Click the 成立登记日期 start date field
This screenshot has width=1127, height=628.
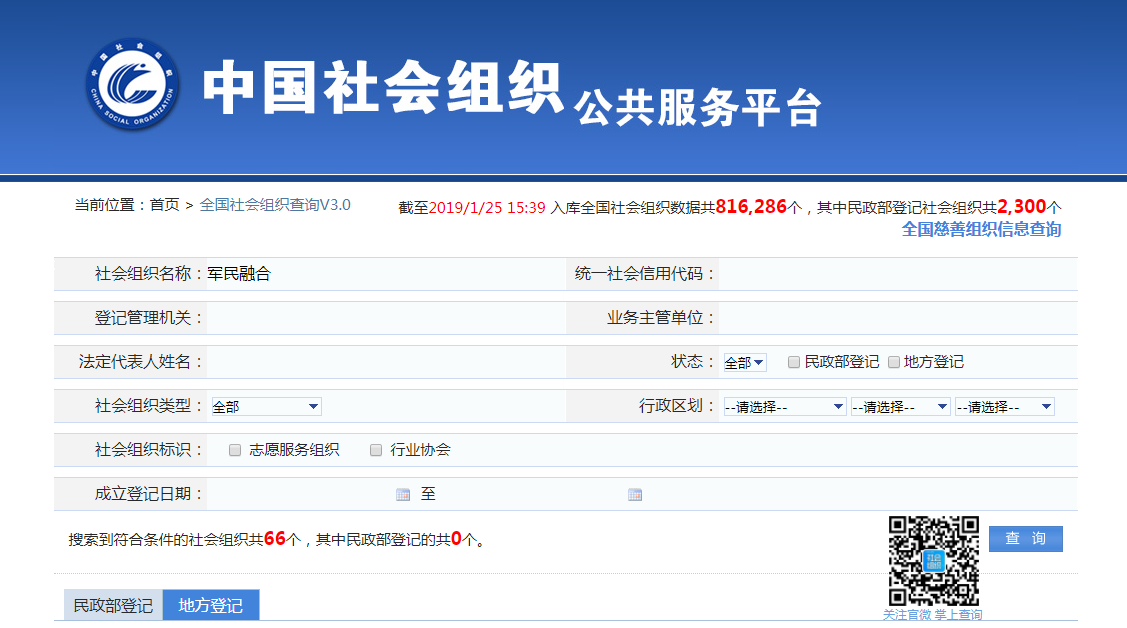pos(300,494)
